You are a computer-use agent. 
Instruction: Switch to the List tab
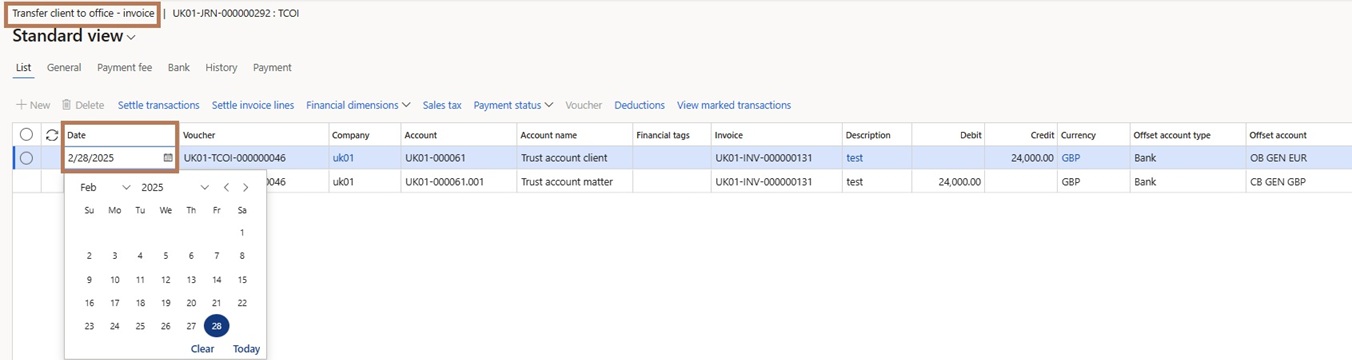pos(23,68)
